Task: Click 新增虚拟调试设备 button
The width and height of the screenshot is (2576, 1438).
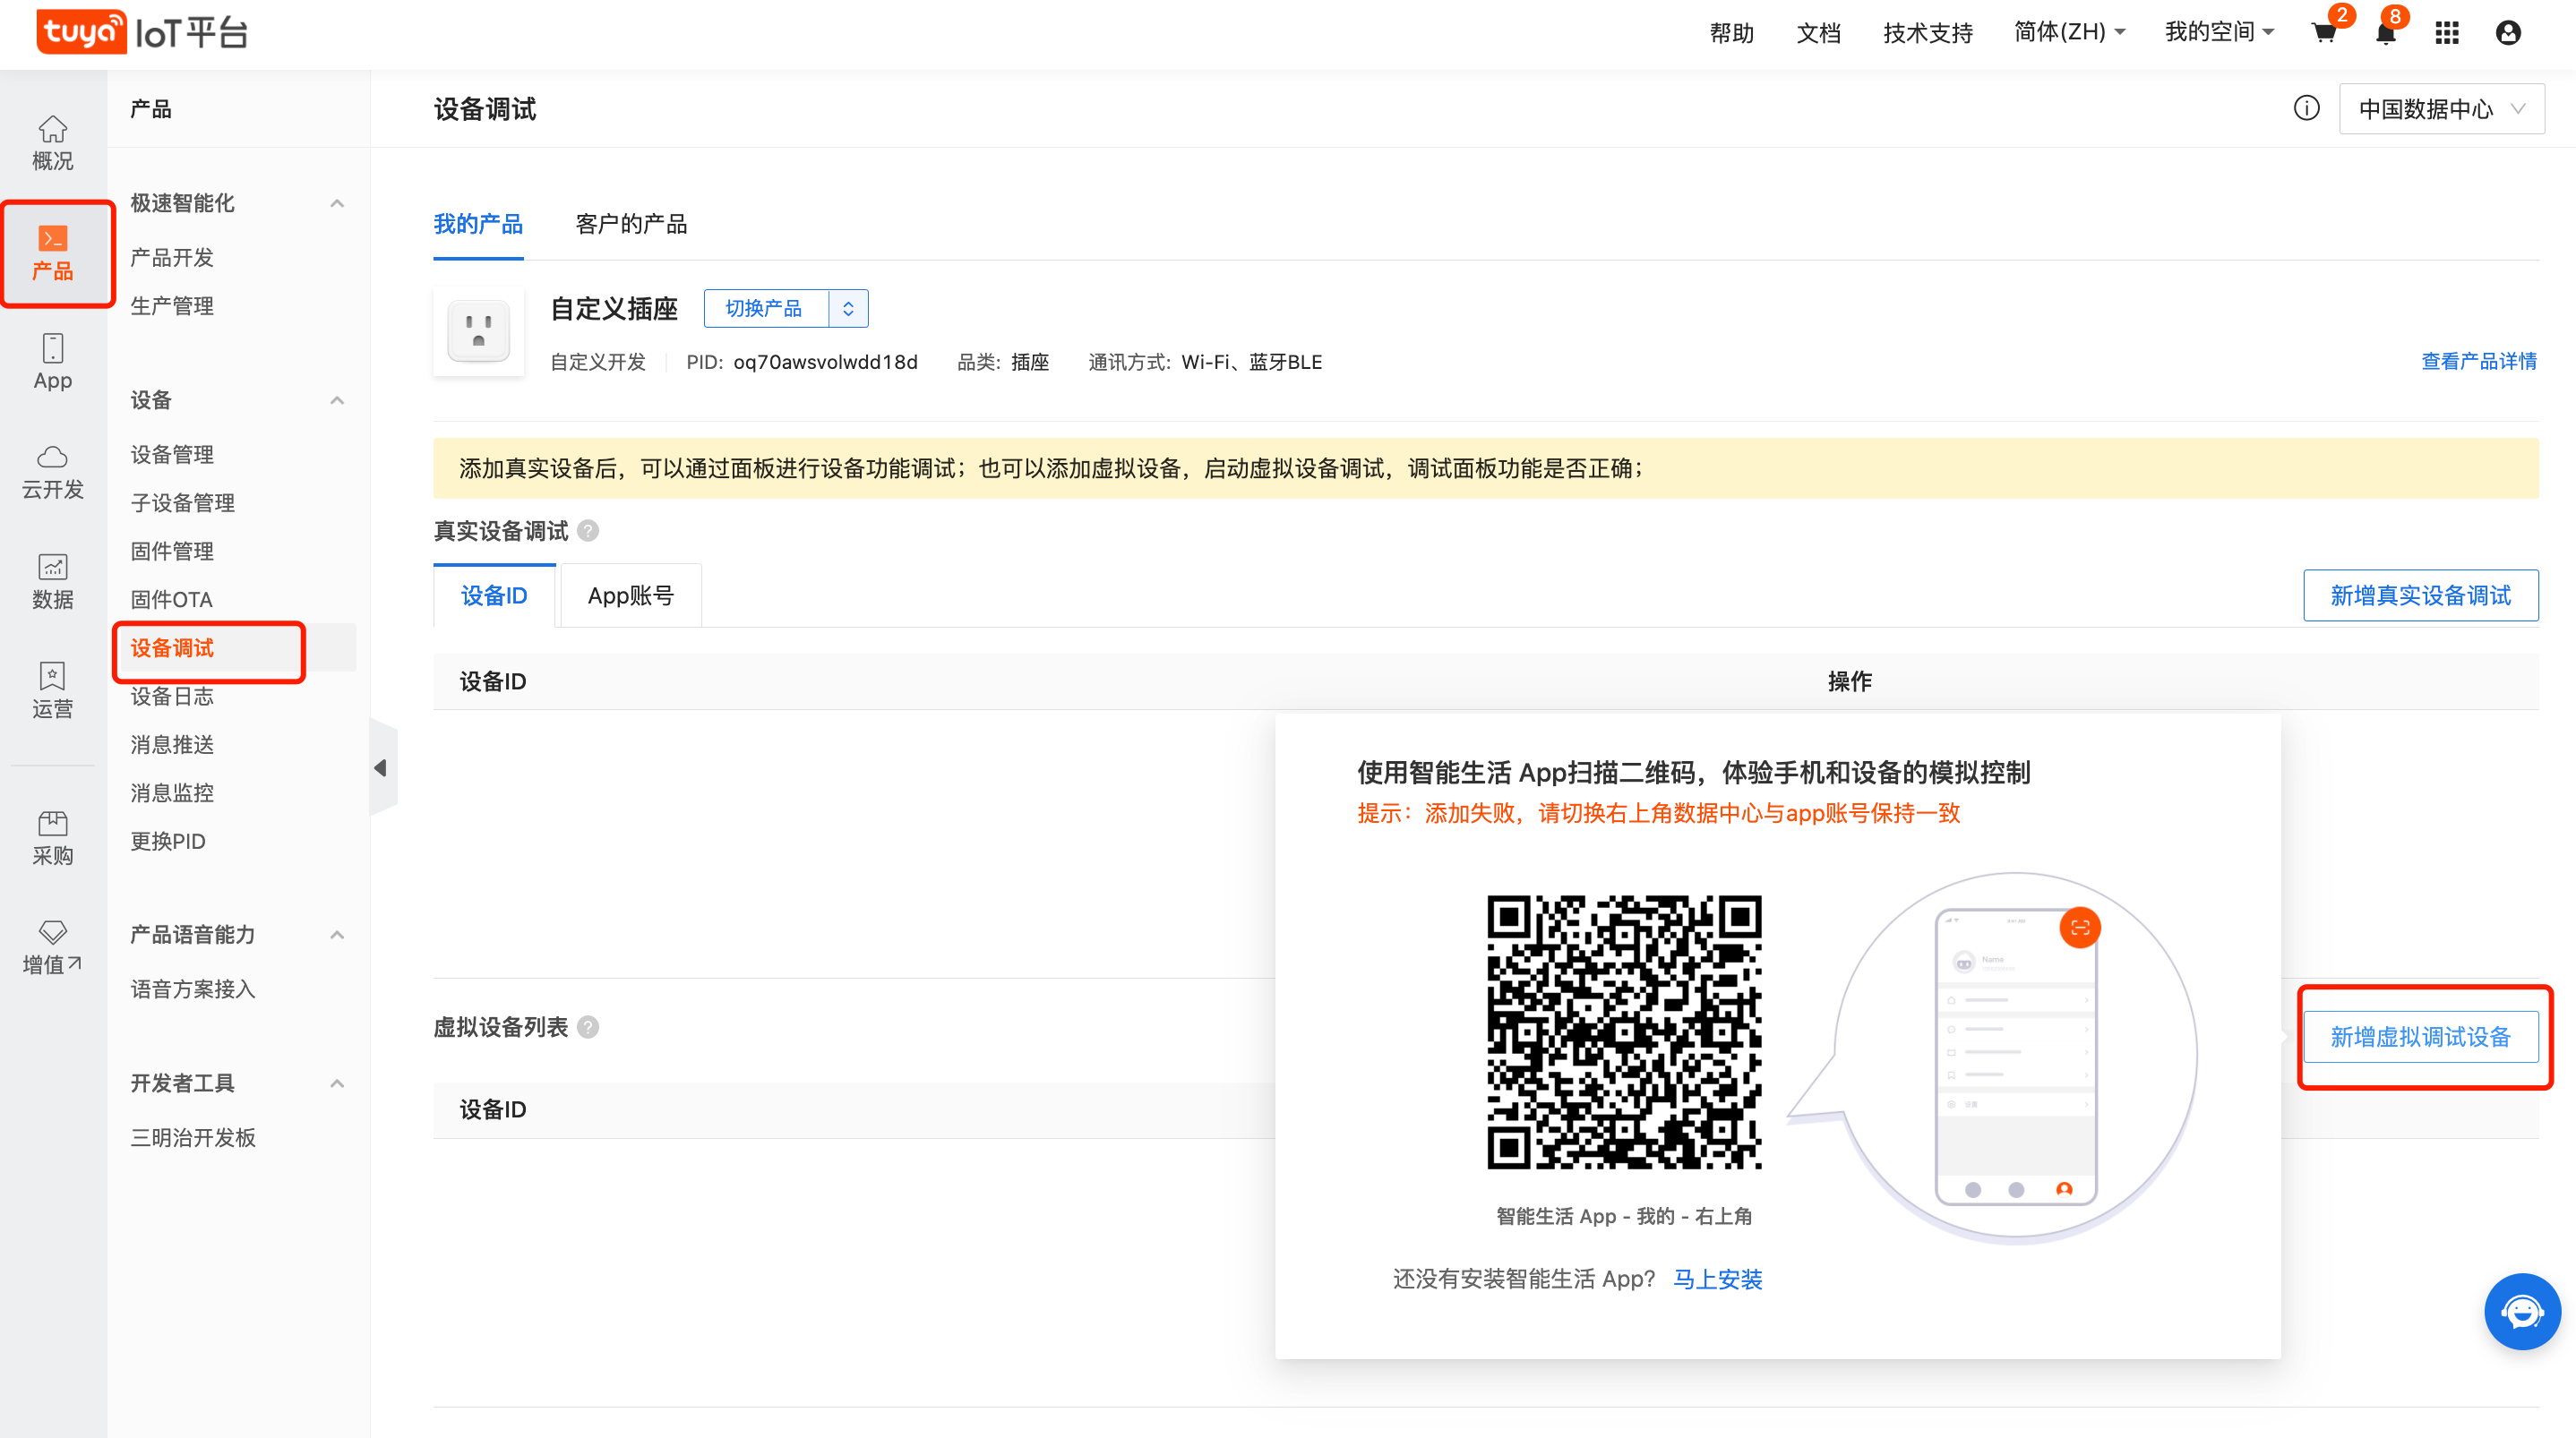Action: click(x=2420, y=1037)
